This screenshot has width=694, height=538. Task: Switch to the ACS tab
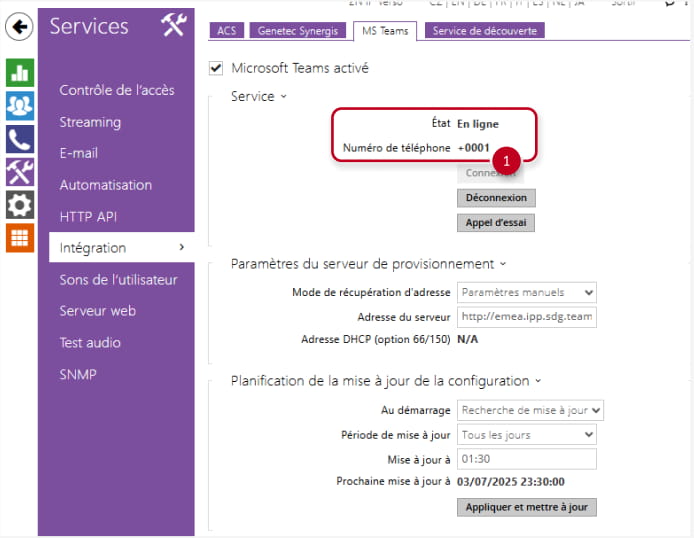click(x=227, y=31)
